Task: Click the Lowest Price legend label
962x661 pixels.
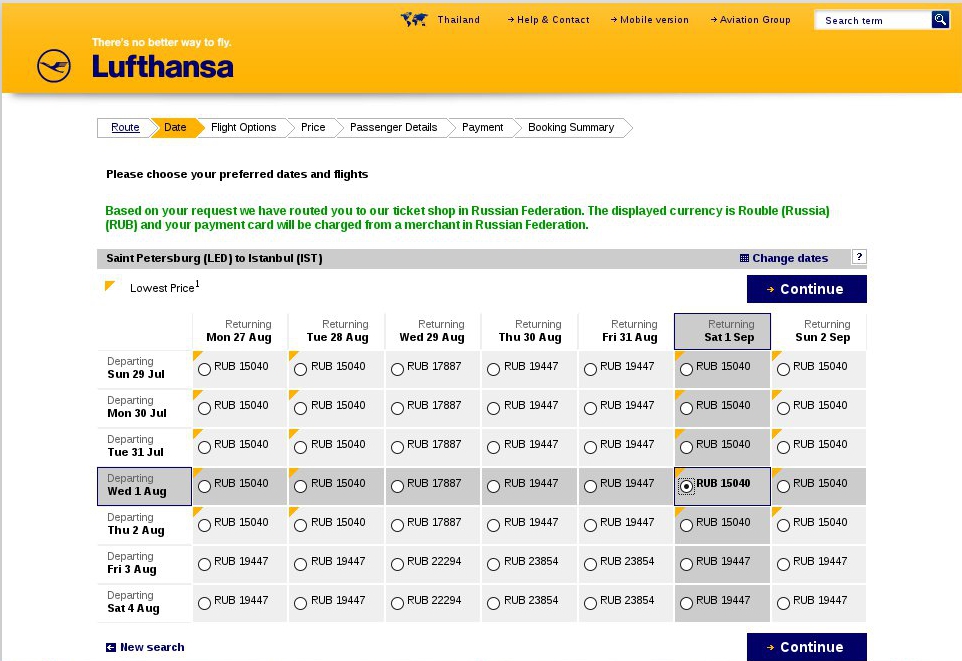Action: coord(164,287)
